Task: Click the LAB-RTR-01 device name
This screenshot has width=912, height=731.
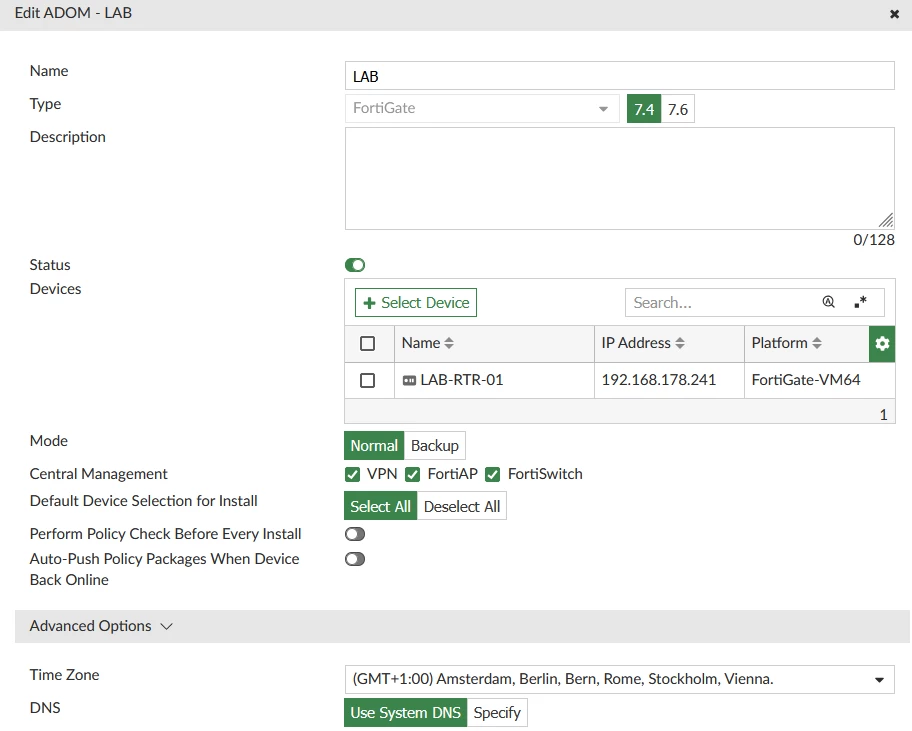Action: 461,380
